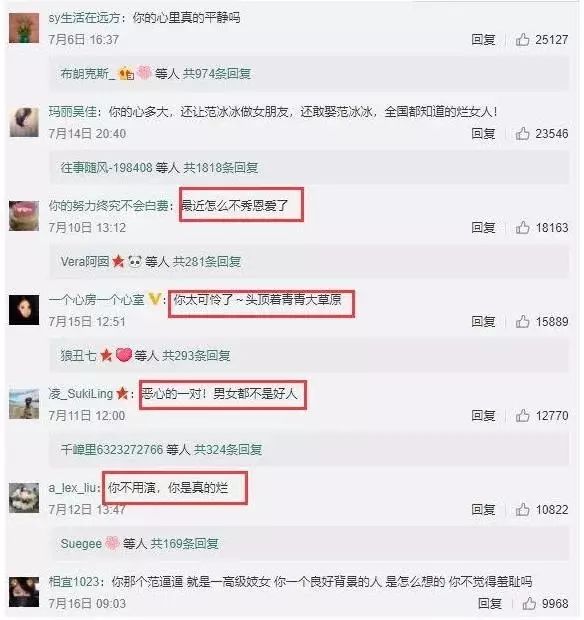Screen dimensions: 584x620
Task: Expand the 共1818条回复 replies
Action: 221,168
